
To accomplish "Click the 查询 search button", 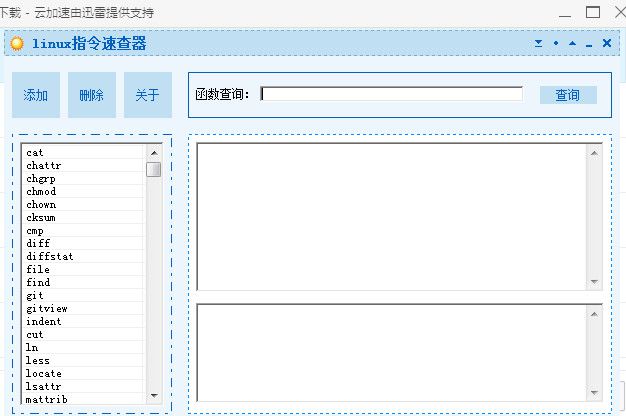I will (568, 95).
